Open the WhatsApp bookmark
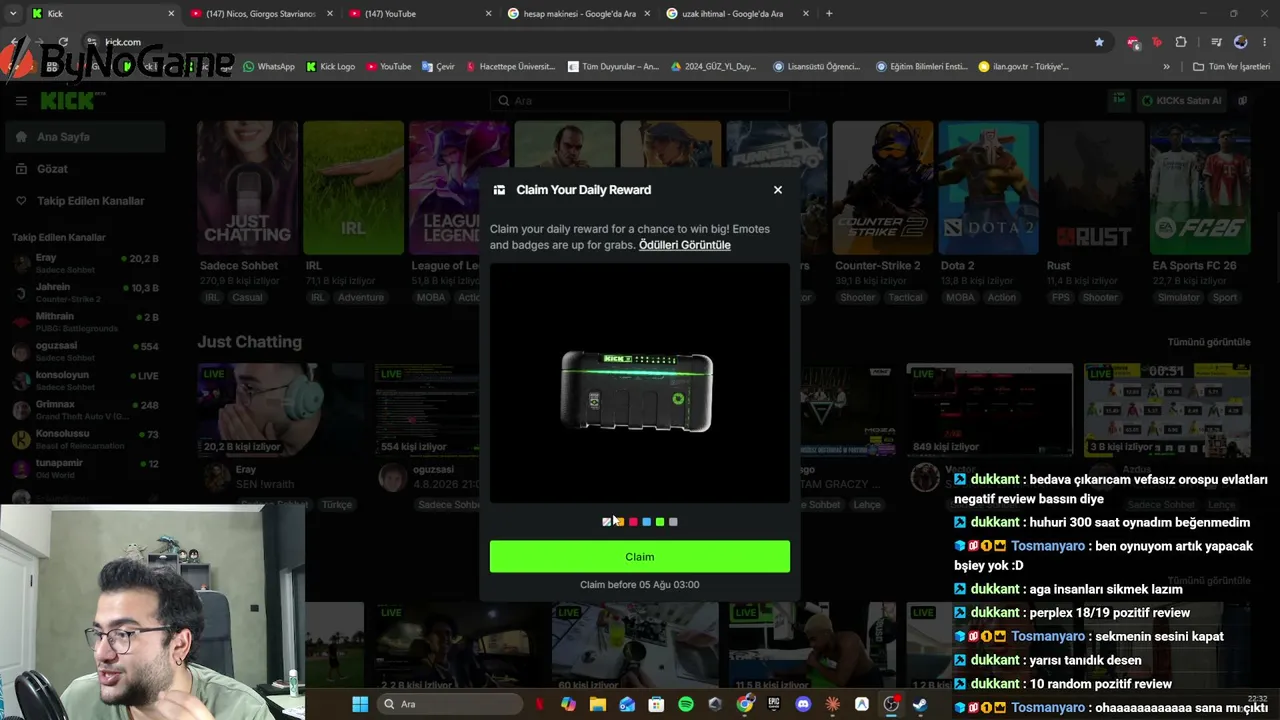This screenshot has width=1280, height=720. [x=269, y=67]
